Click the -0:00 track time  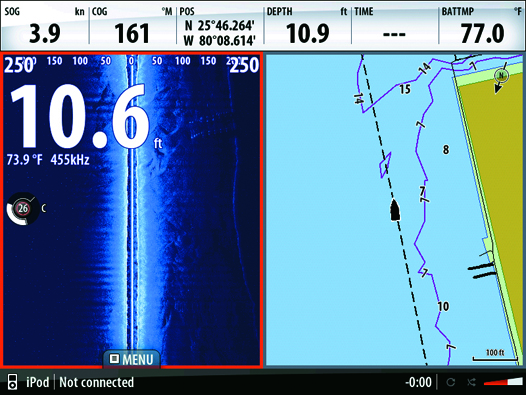(418, 382)
